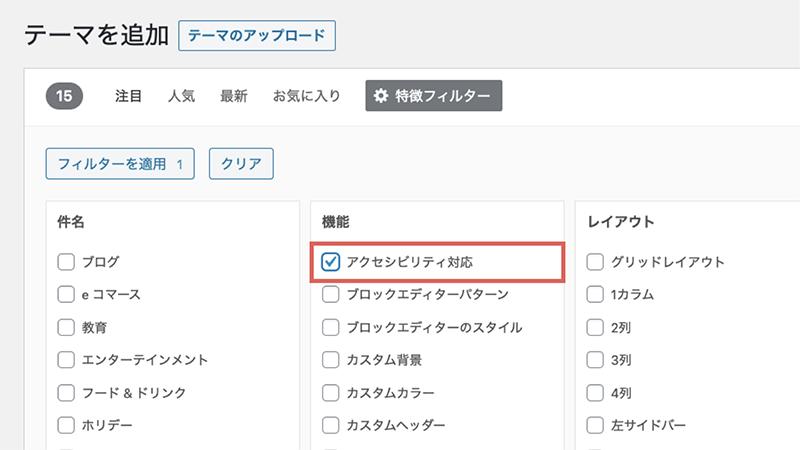Check the ブログ checkbox

pyautogui.click(x=66, y=262)
